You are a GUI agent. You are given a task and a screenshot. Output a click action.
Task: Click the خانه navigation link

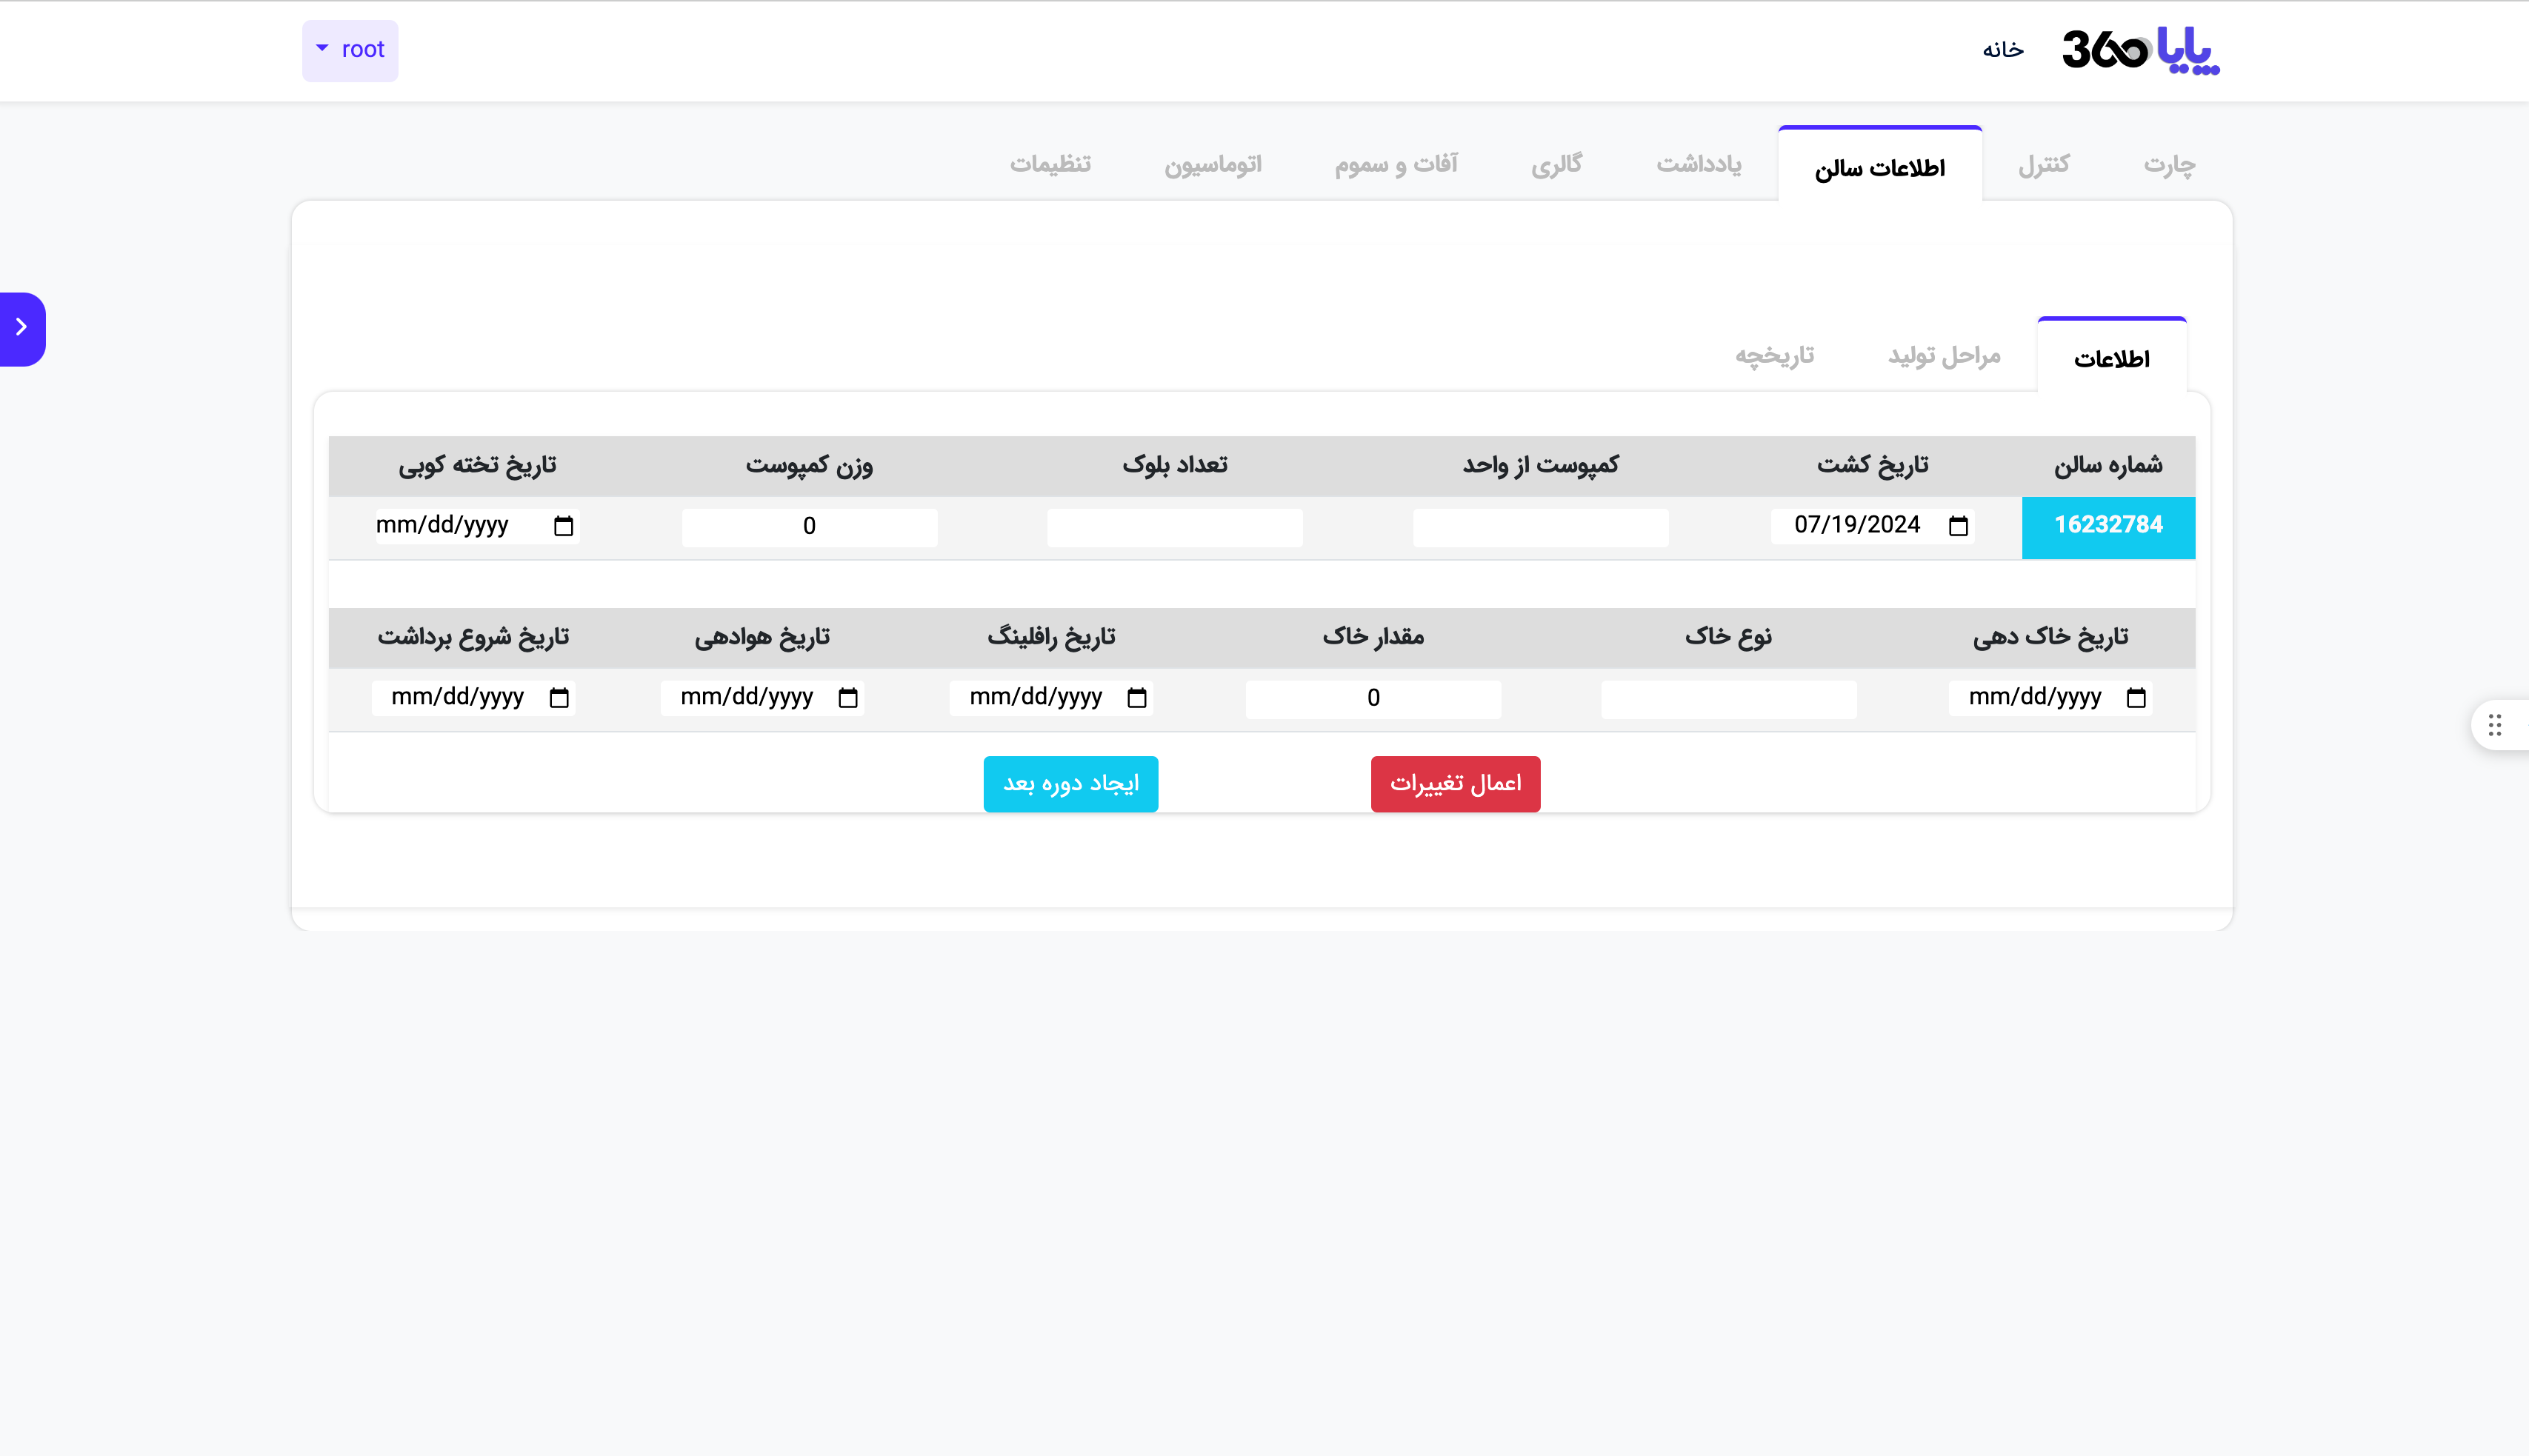tap(2003, 50)
